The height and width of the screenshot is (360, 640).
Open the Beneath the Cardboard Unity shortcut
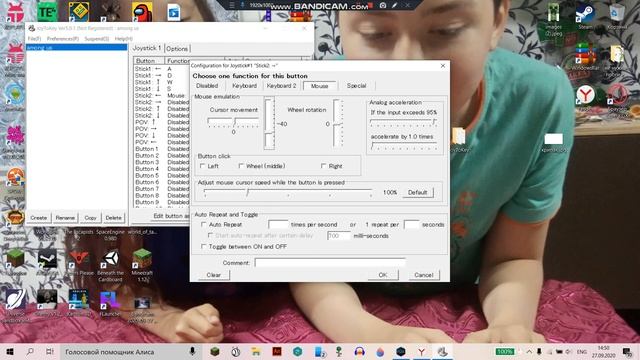[x=110, y=265]
